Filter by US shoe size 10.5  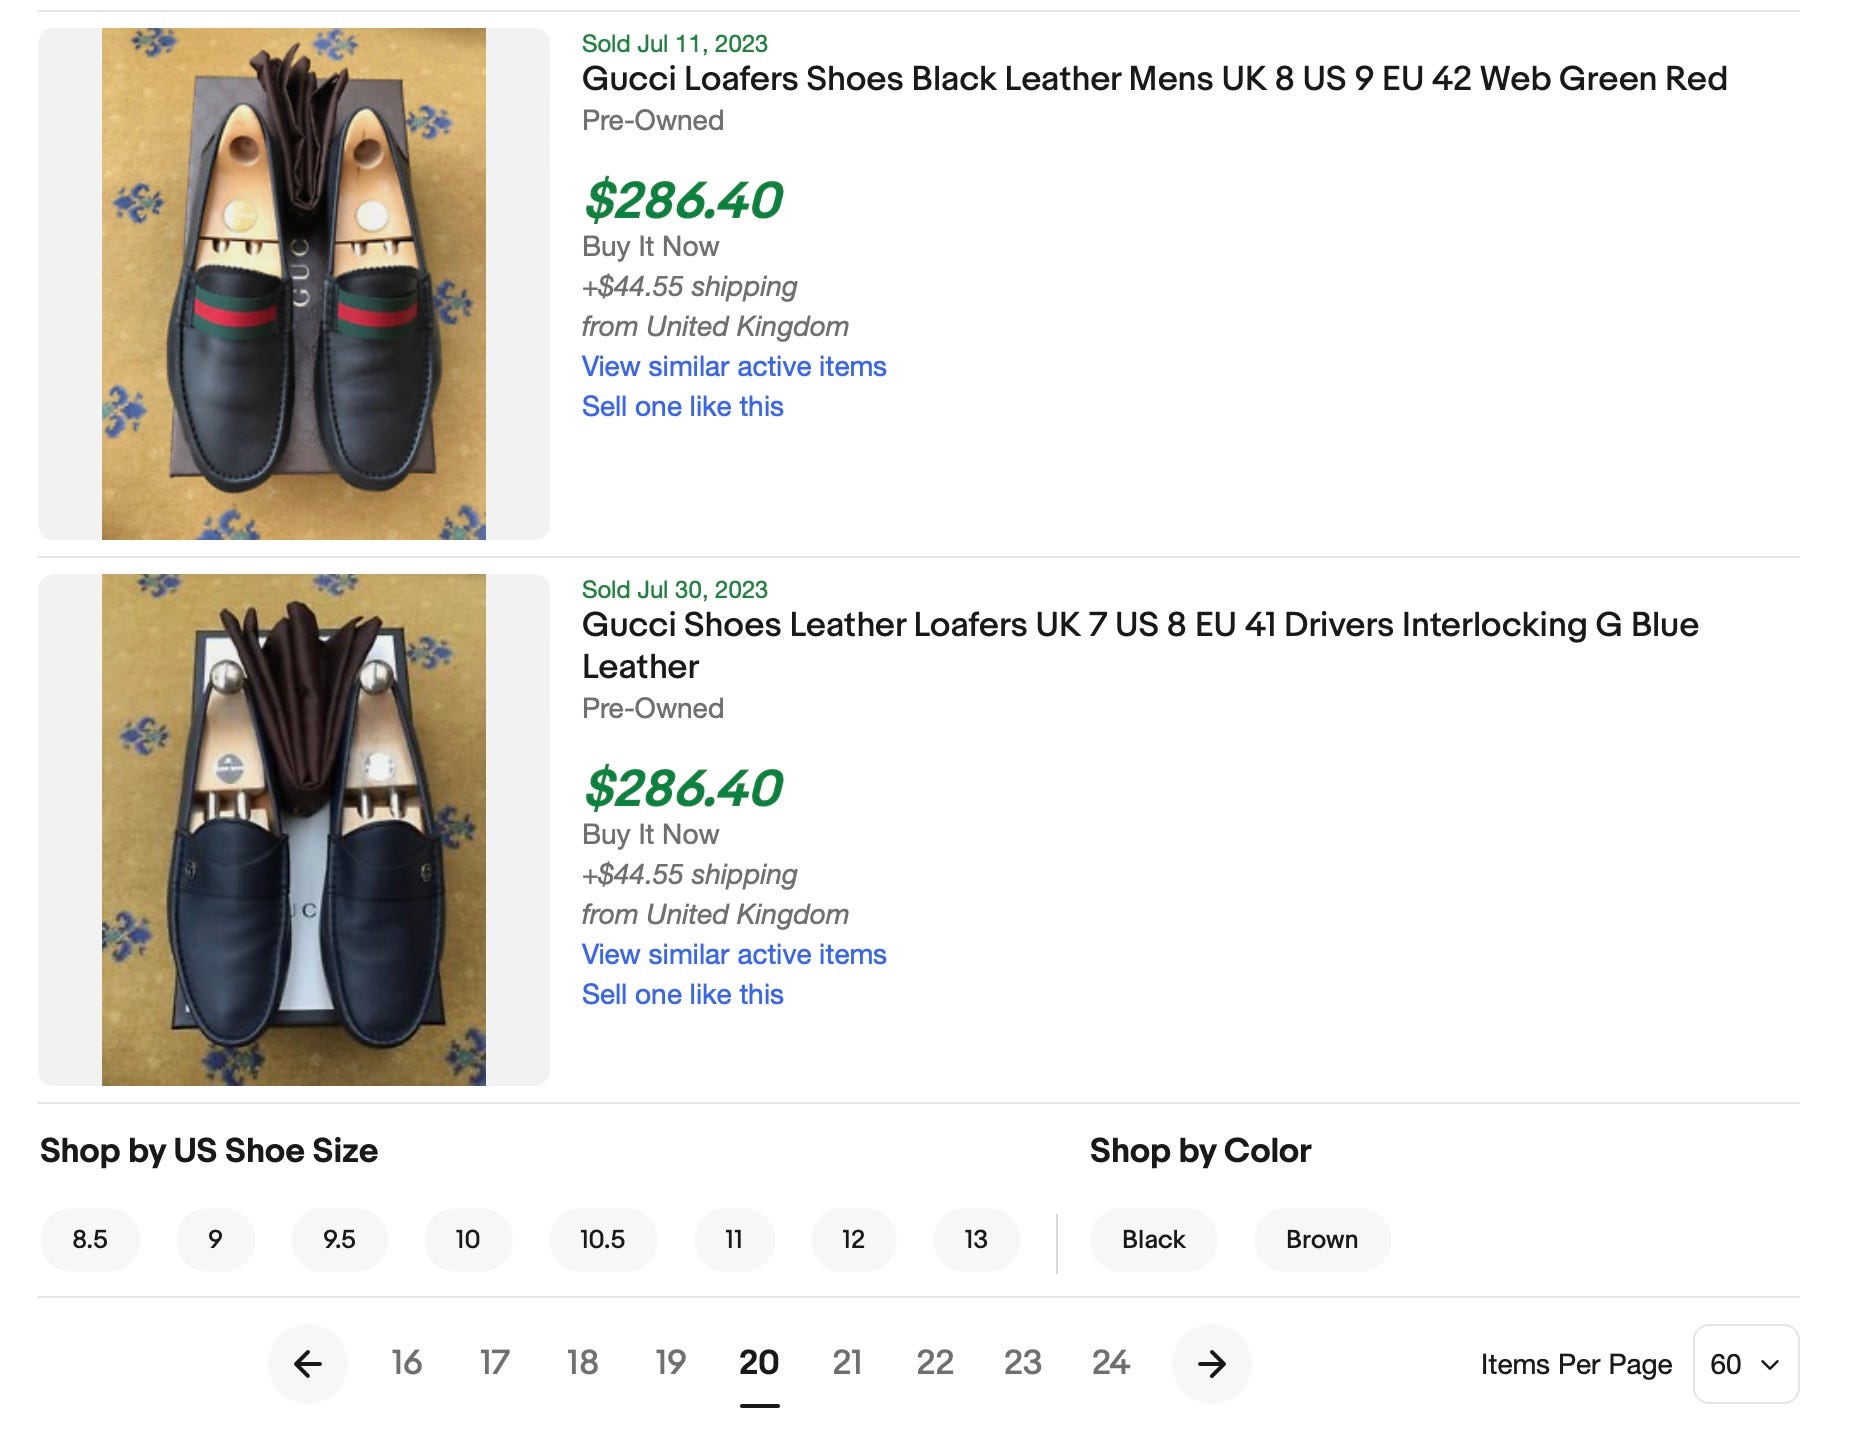click(603, 1240)
